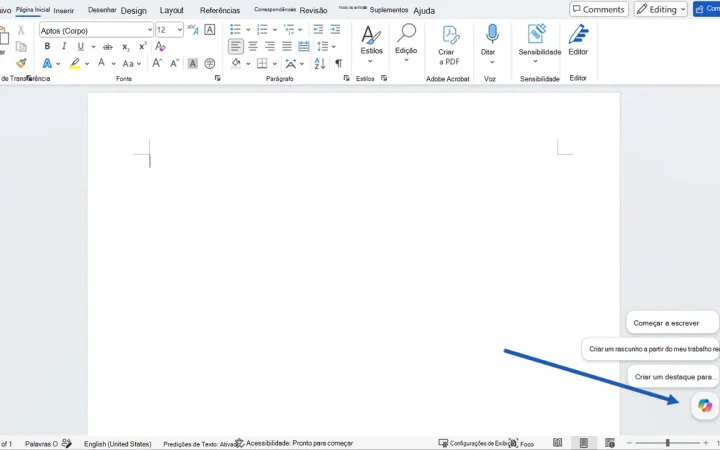Viewport: 720px width, 450px height.
Task: Toggle show paragraph marks
Action: (338, 63)
